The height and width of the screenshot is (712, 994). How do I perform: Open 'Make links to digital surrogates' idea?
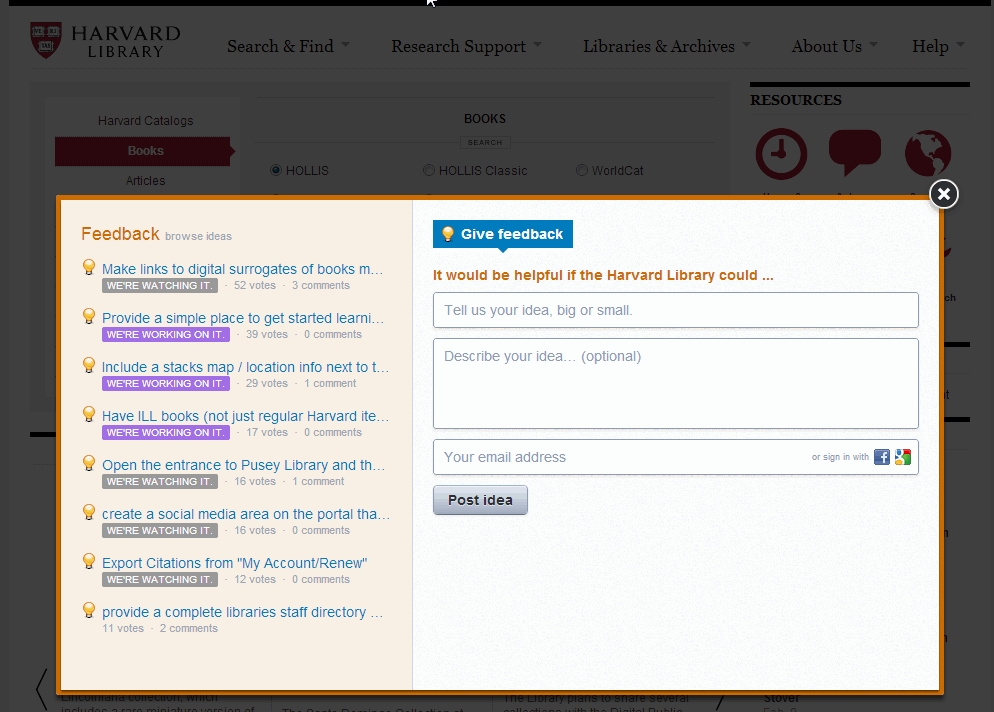(x=242, y=269)
